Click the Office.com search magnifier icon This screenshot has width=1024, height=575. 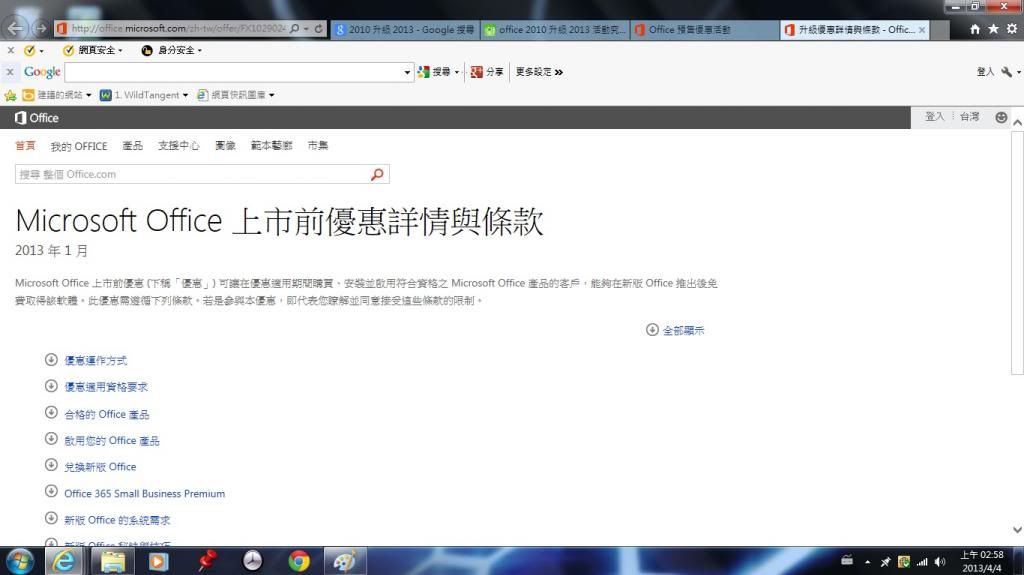[x=377, y=174]
